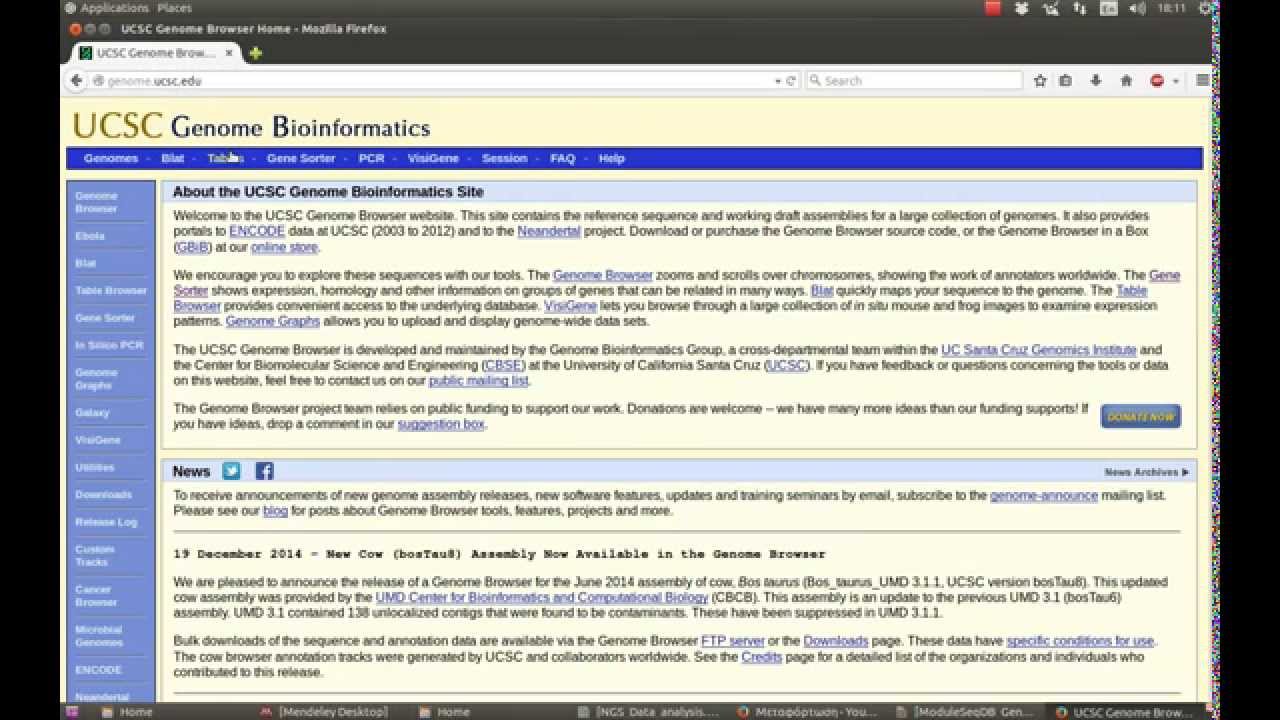Follow the public mailing list link
Image resolution: width=1280 pixels, height=720 pixels.
pos(479,381)
